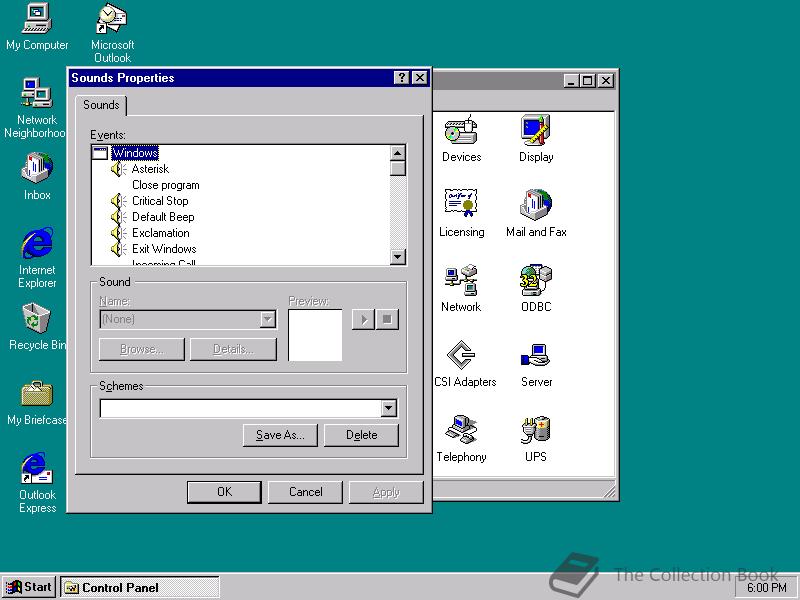Click speaker icon beside Default Beep
Screen dimensions: 800x600
(119, 217)
